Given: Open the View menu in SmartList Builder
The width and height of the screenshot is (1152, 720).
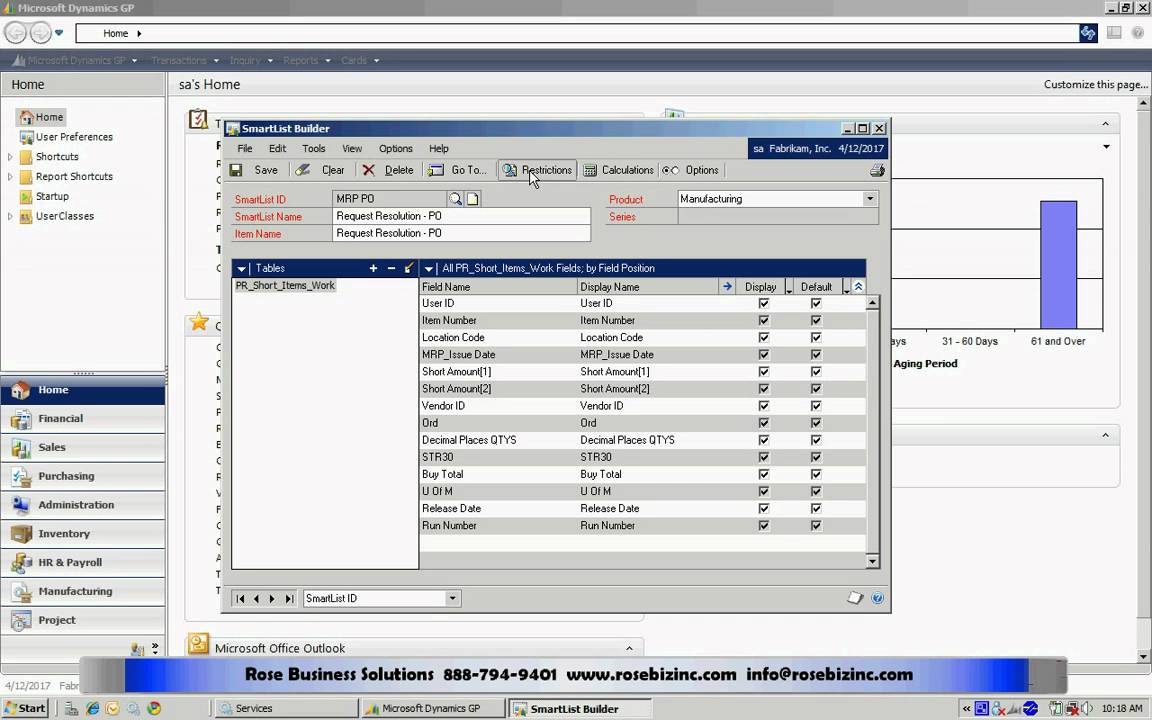Looking at the screenshot, I should pyautogui.click(x=352, y=148).
